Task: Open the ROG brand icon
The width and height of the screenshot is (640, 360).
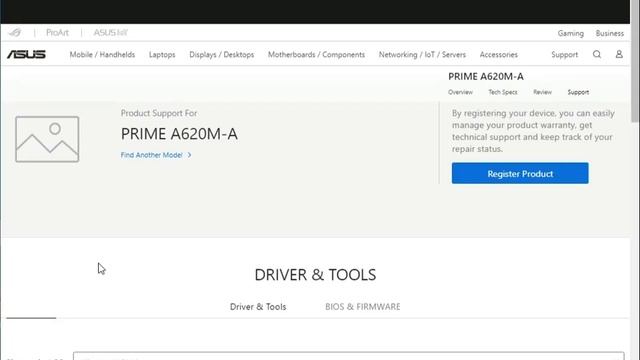Action: tap(15, 33)
